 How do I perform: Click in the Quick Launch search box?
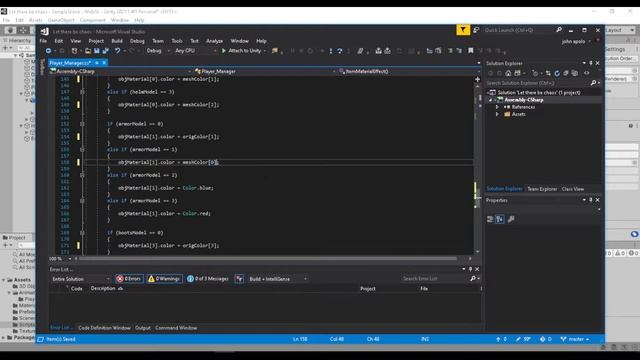coord(518,30)
